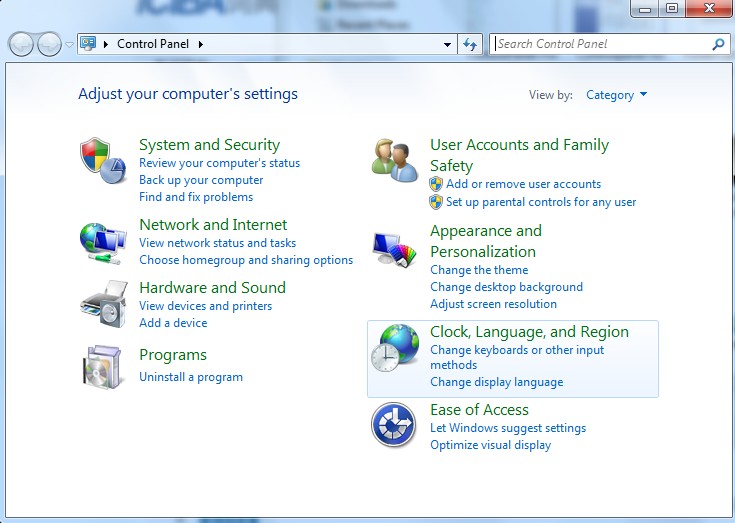Click View network status and tasks
The image size is (735, 523).
click(218, 243)
